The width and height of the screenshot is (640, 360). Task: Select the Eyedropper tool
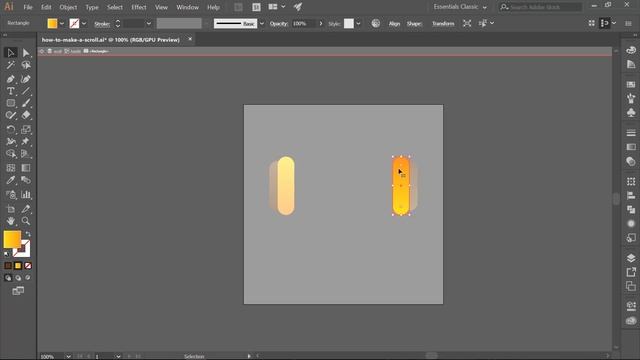coord(11,180)
